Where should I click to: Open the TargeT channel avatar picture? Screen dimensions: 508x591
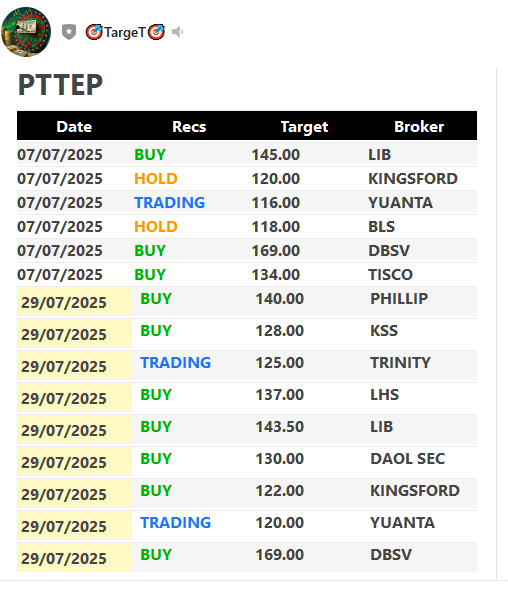[26, 32]
